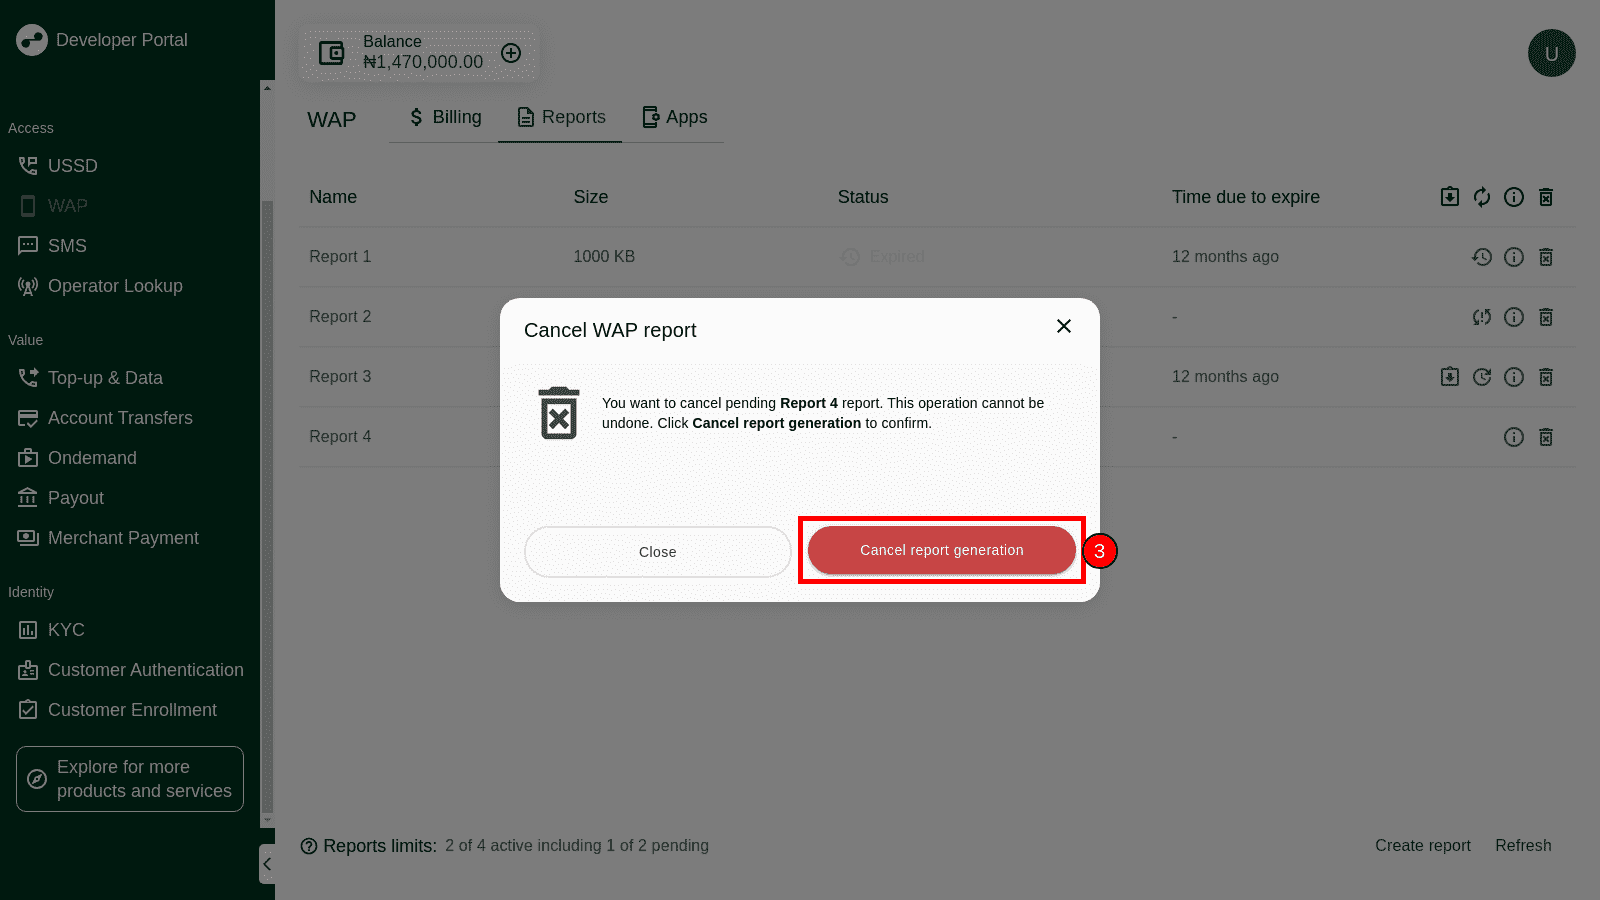The width and height of the screenshot is (1600, 900).
Task: Click Explore for more products and services
Action: (130, 779)
